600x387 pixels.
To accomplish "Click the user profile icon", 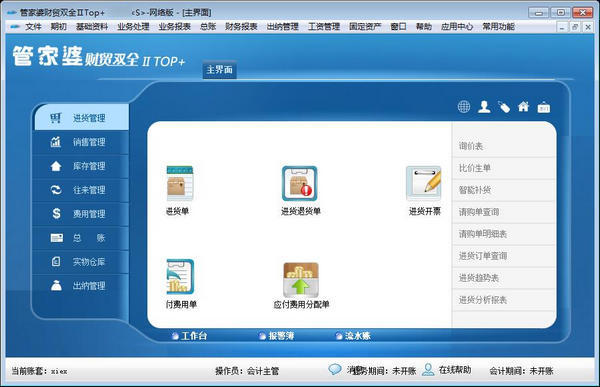I will tap(484, 106).
